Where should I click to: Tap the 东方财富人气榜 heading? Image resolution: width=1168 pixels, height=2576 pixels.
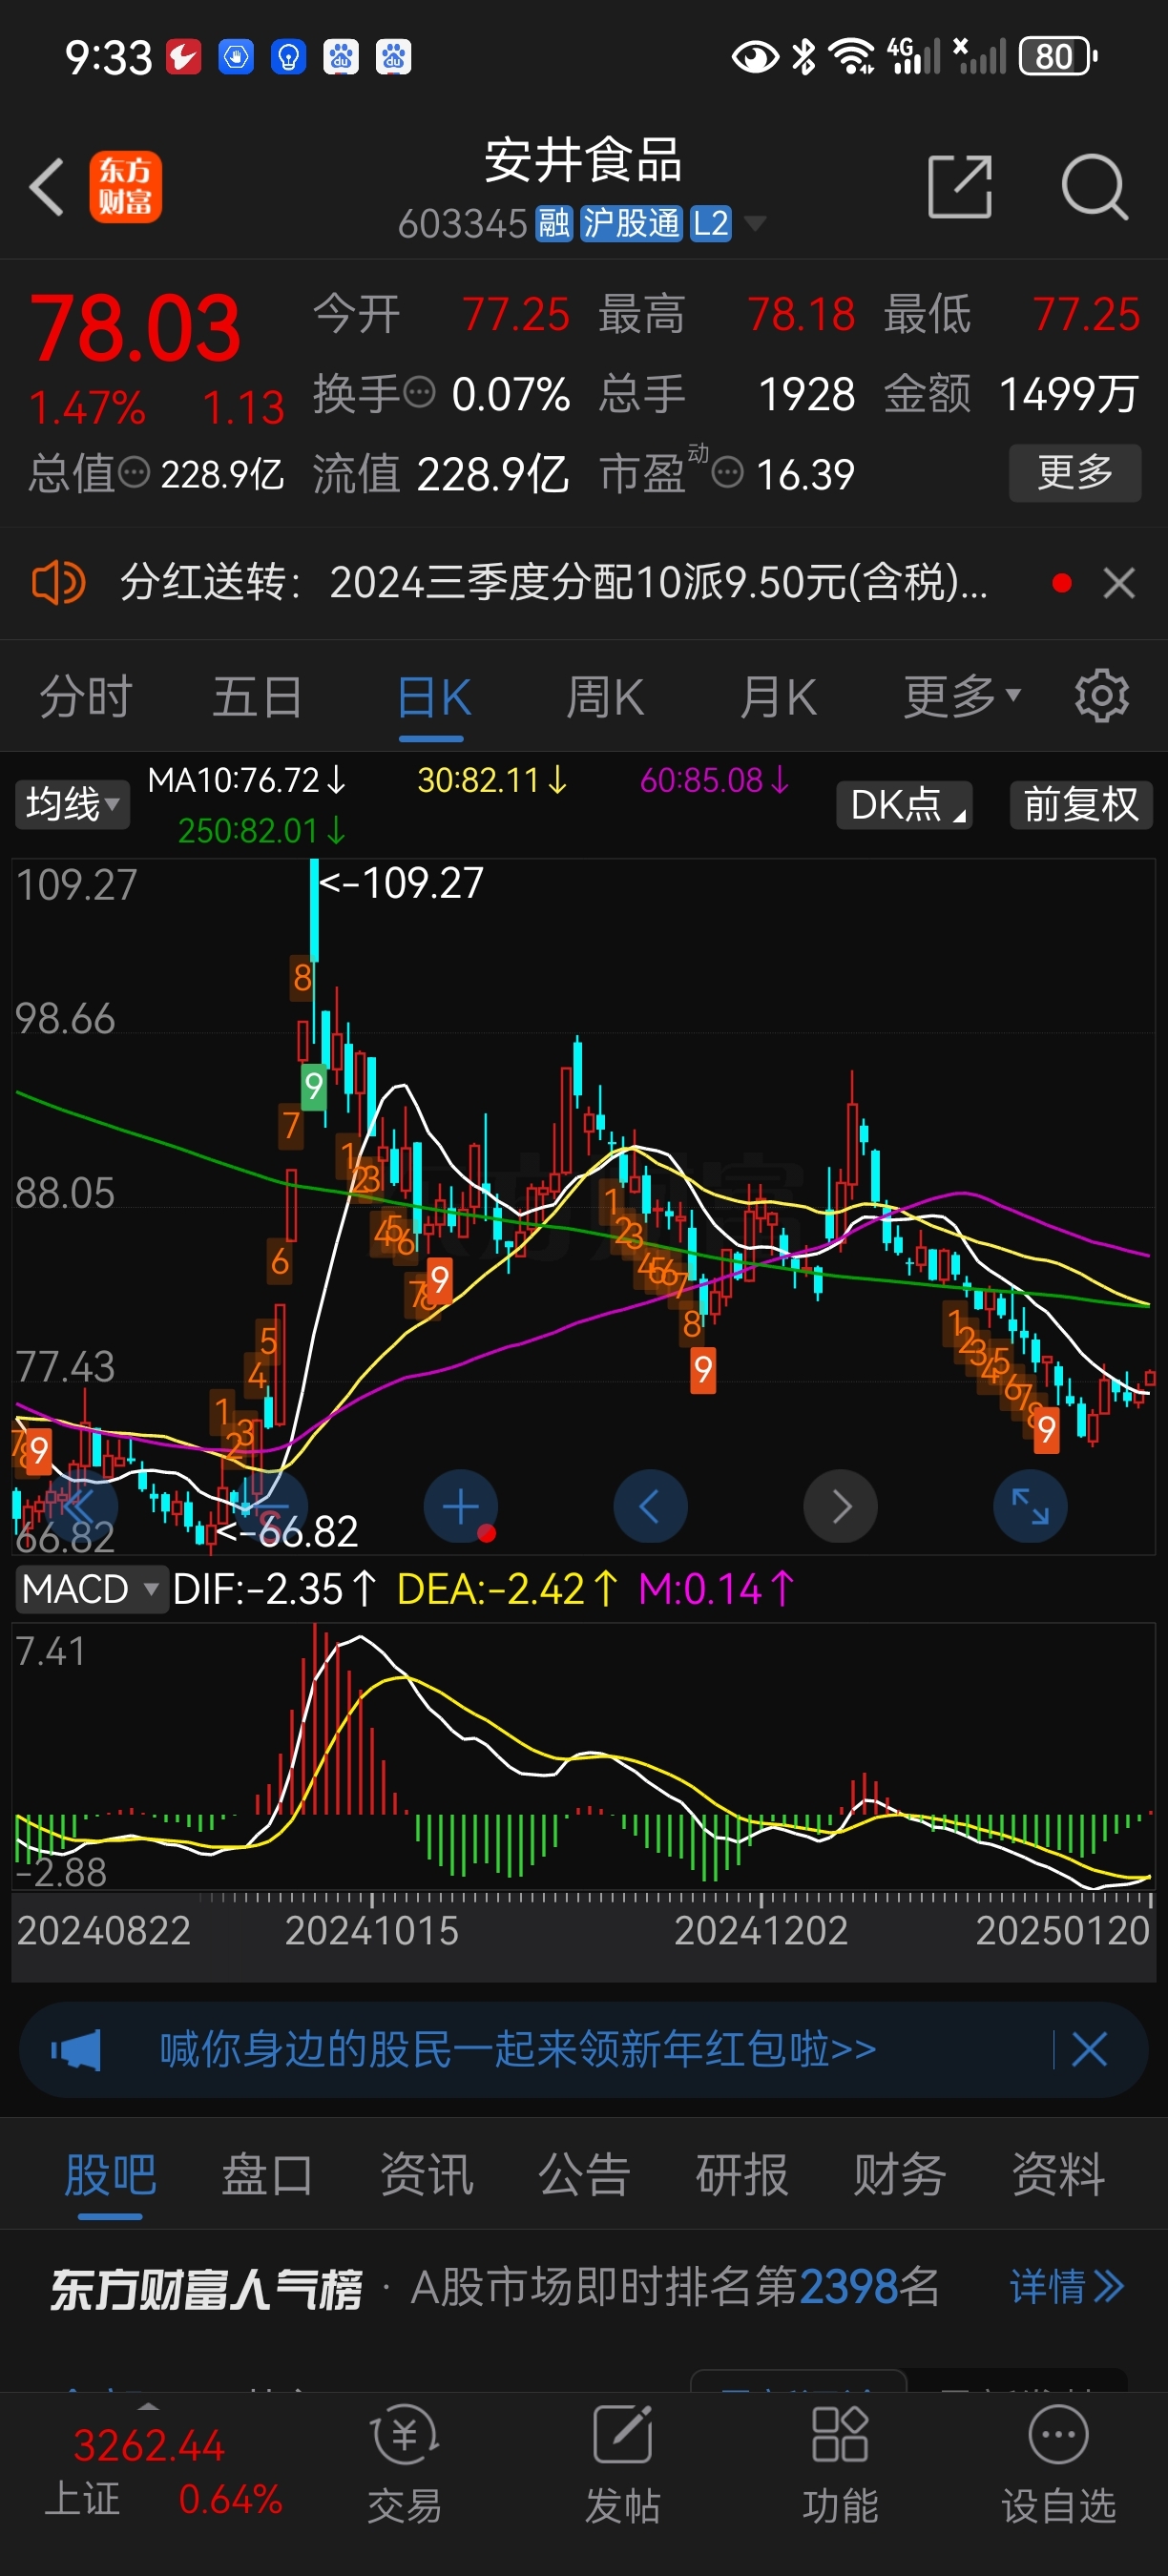pos(206,2288)
